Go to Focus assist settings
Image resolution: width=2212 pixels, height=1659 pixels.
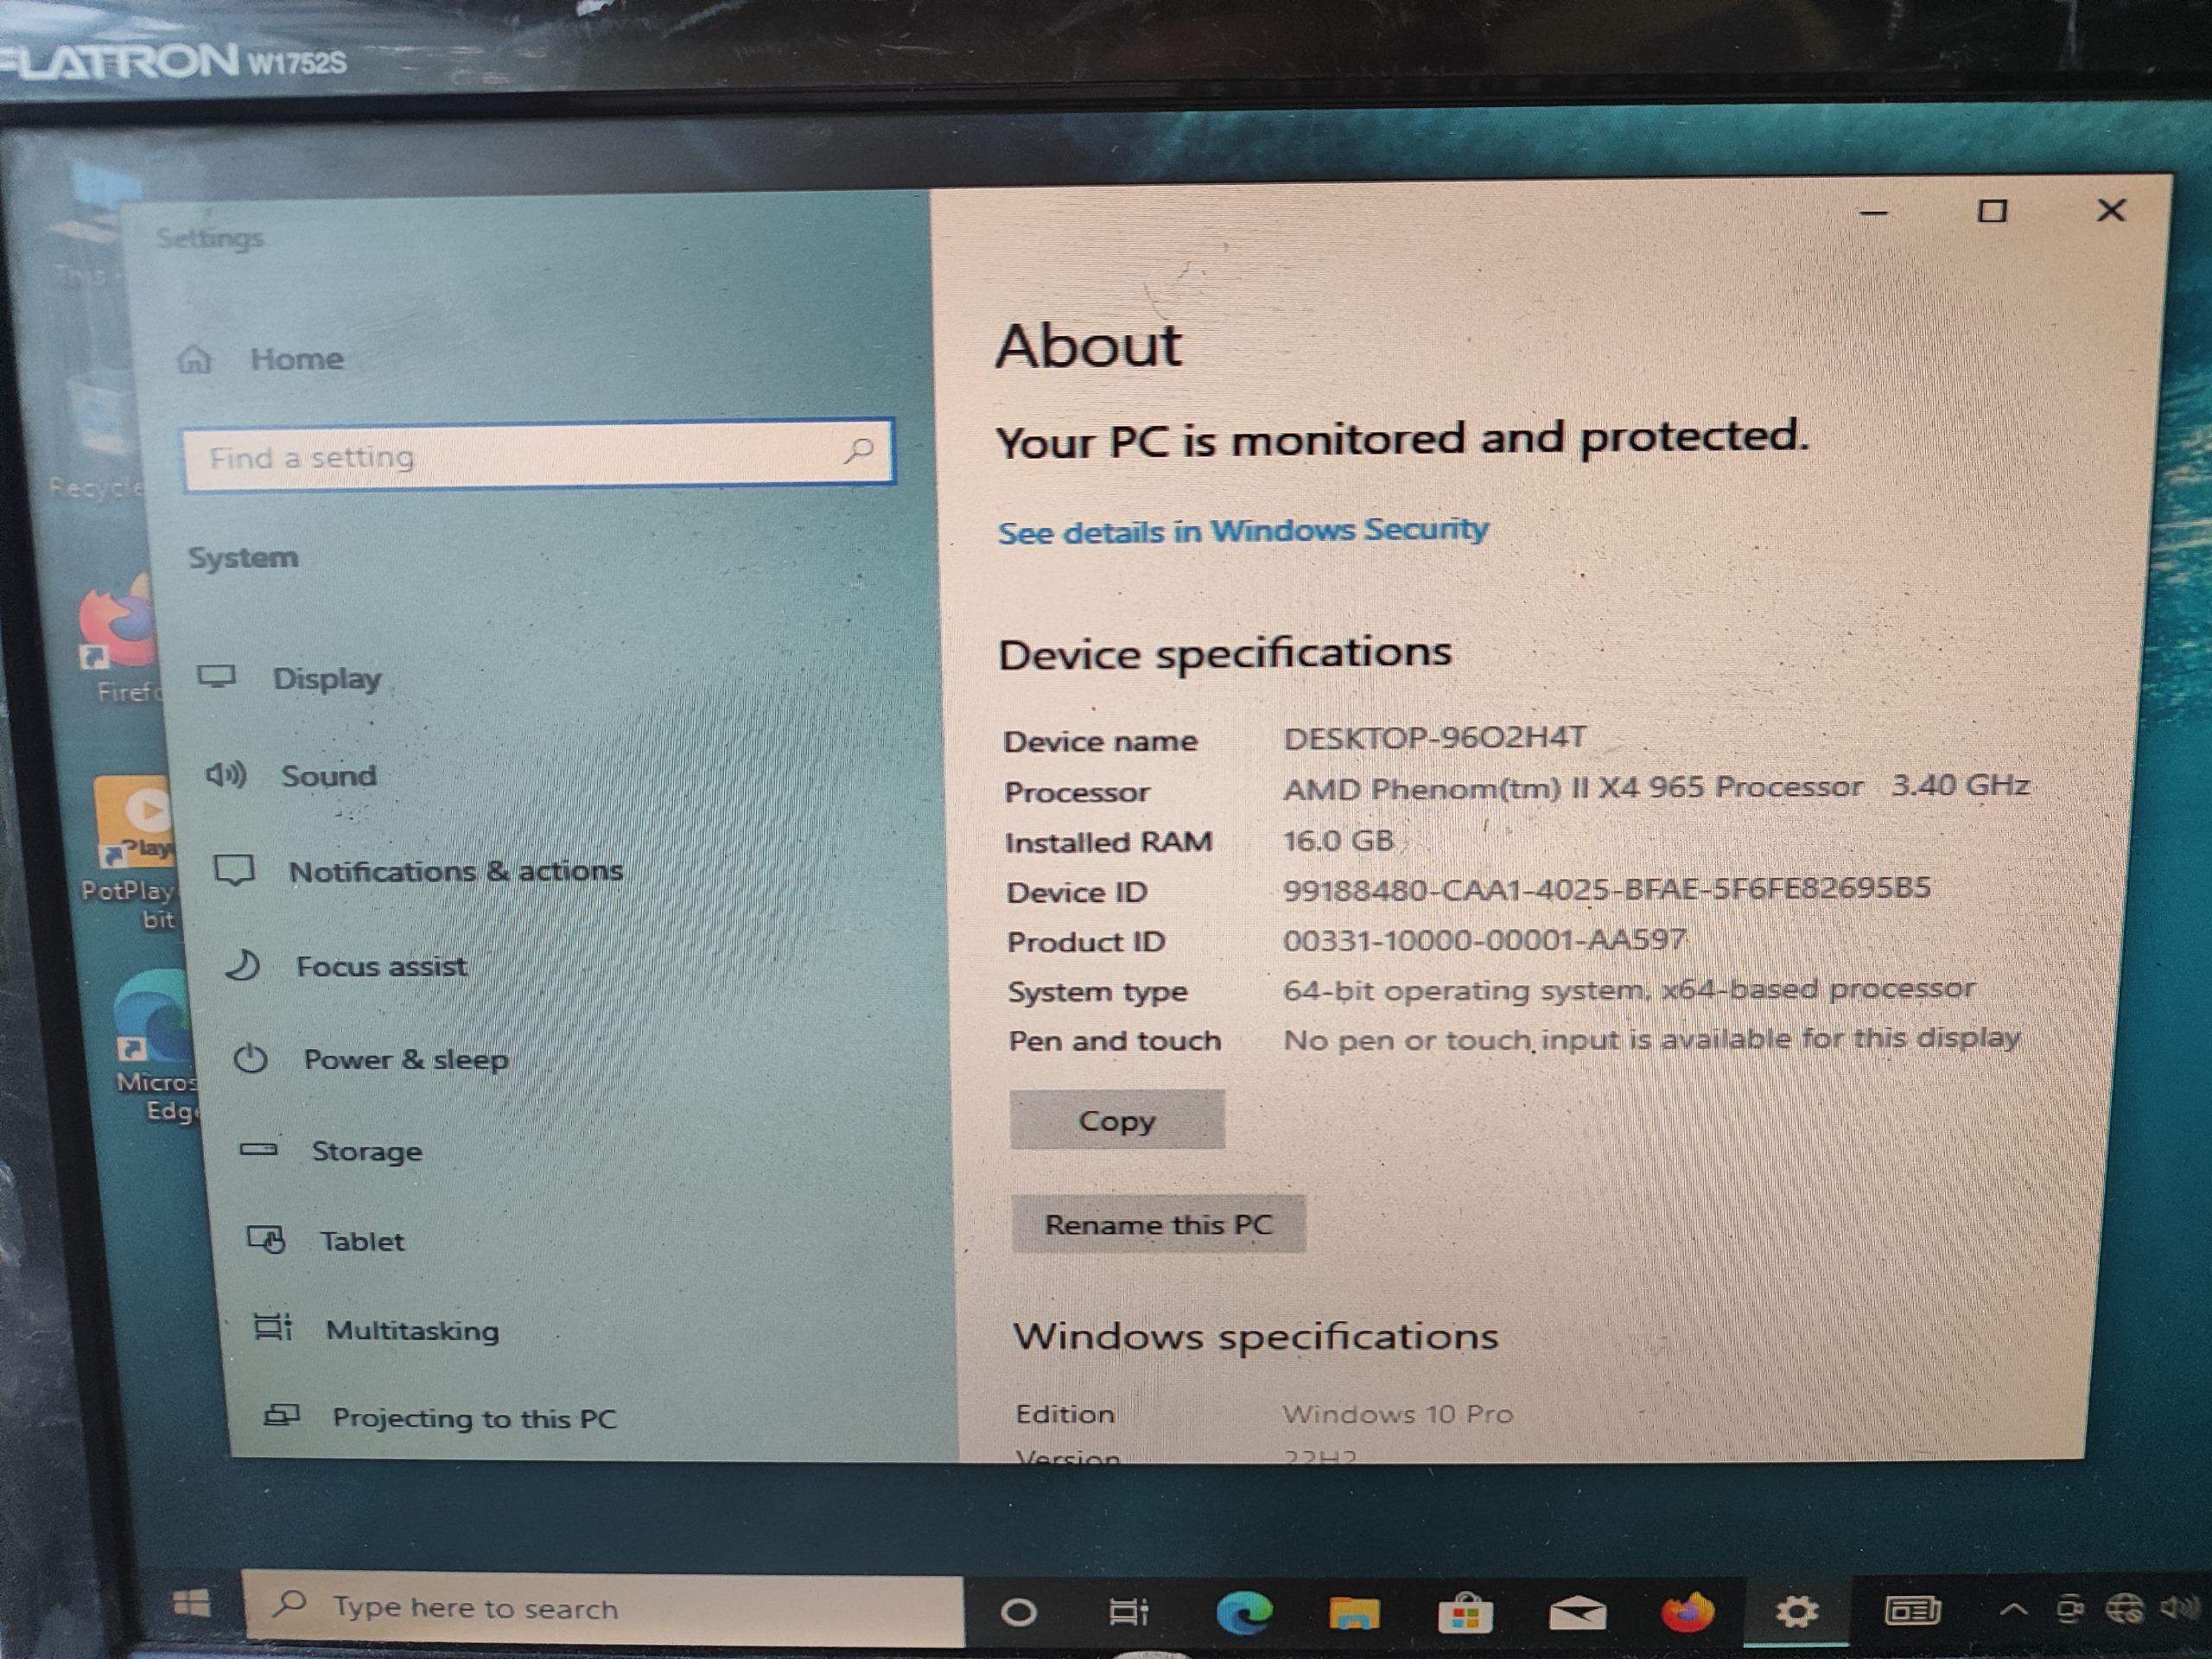381,967
